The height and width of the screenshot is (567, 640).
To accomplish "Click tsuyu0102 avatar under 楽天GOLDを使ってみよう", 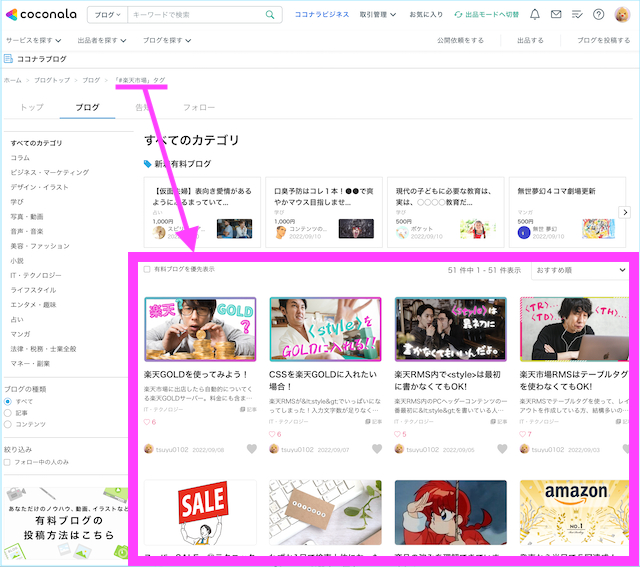I will point(149,449).
